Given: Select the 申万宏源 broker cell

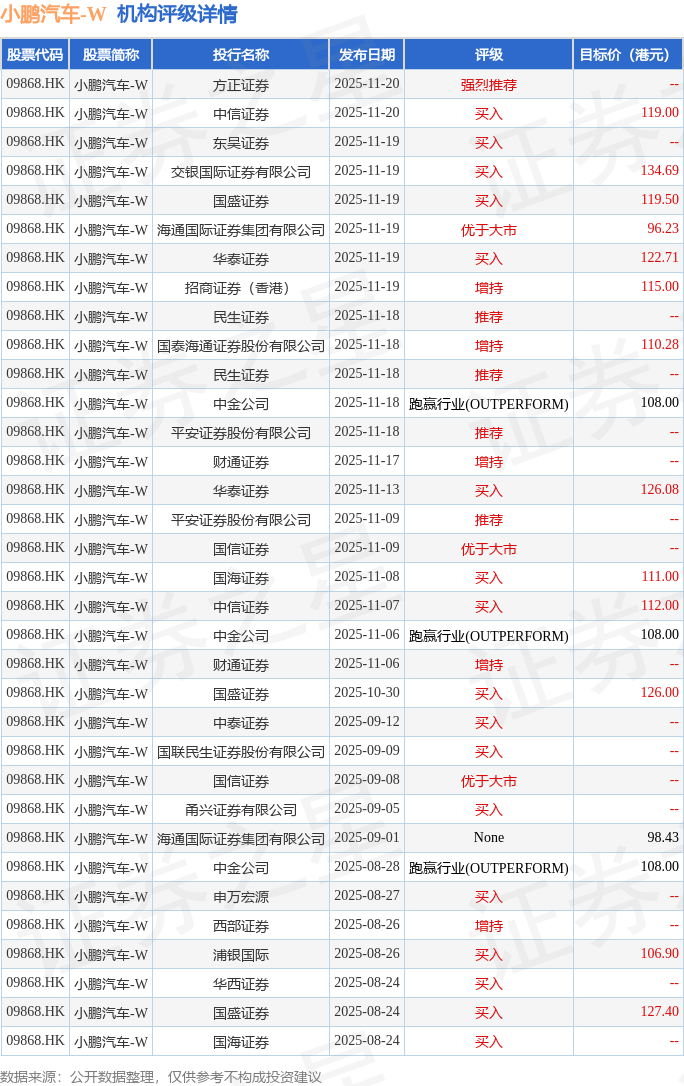Looking at the screenshot, I should click(241, 896).
